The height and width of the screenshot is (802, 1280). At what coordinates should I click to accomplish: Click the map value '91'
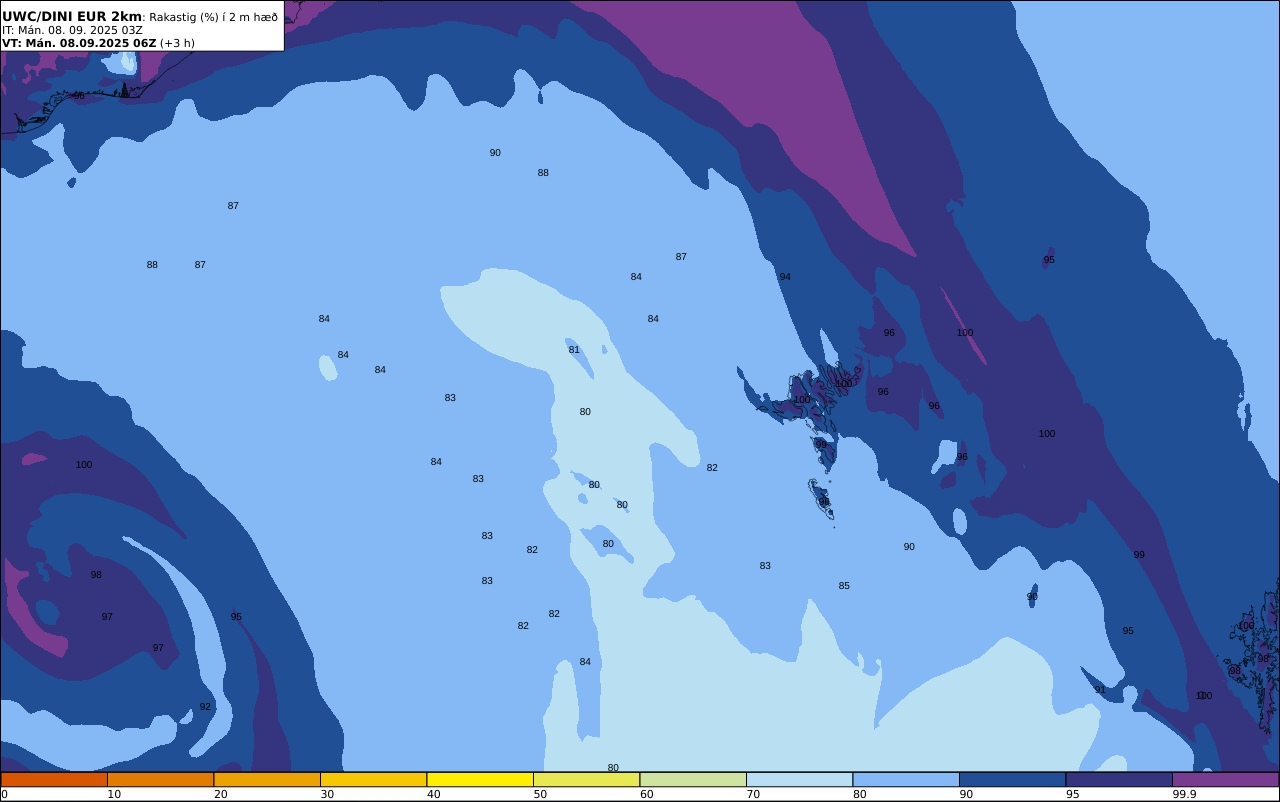(1100, 690)
